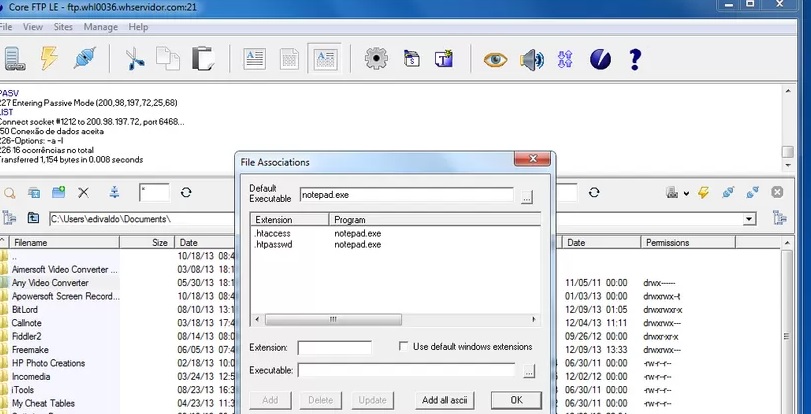Image resolution: width=811 pixels, height=414 pixels.
Task: Click the Default Executable notepad.exe field
Action: coord(407,195)
